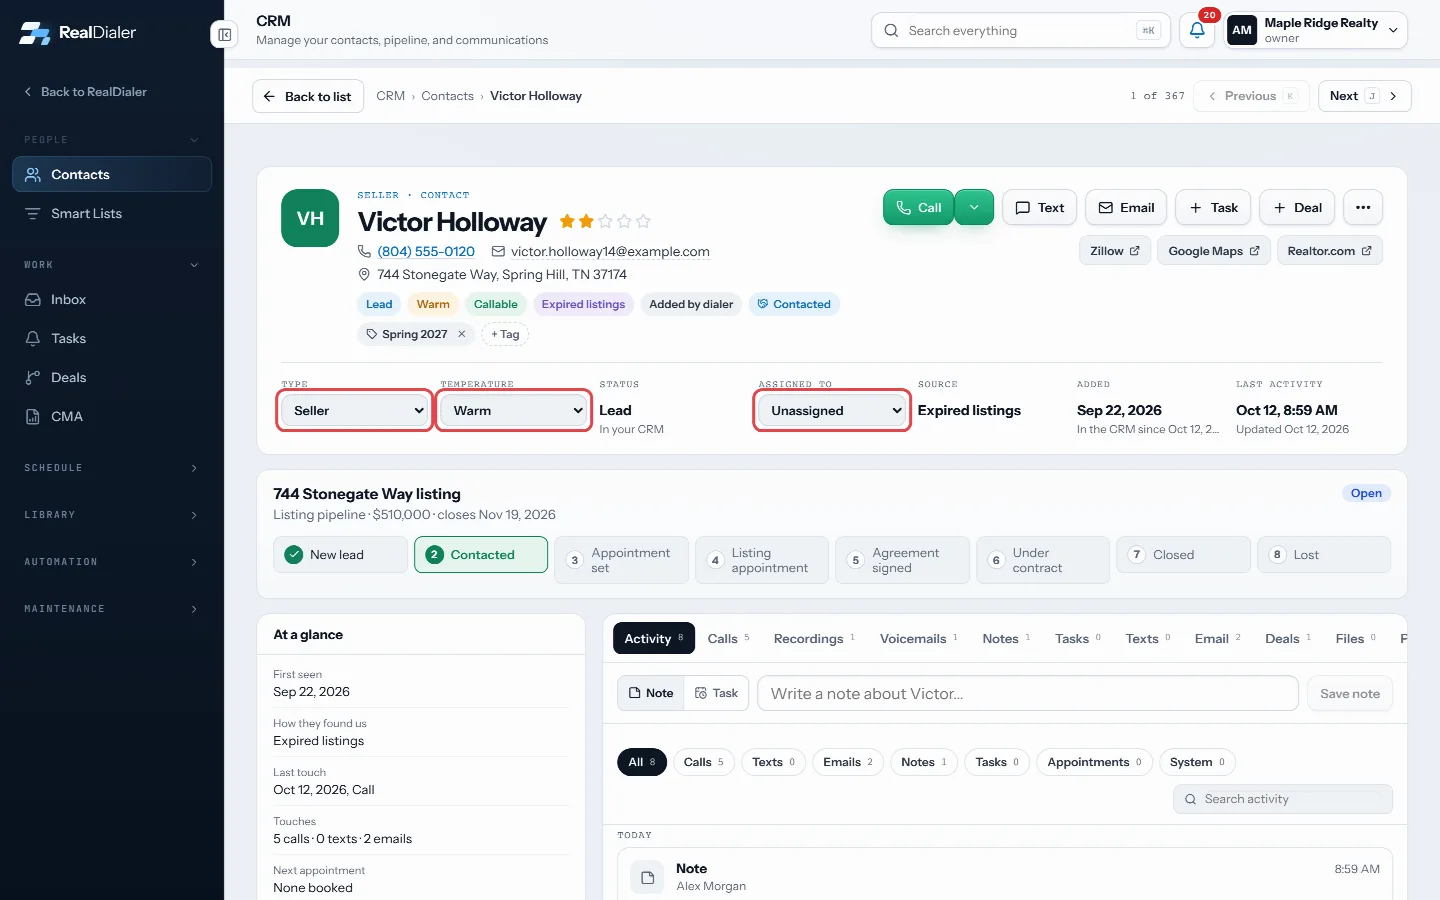Open CMA in the sidebar

112,416
